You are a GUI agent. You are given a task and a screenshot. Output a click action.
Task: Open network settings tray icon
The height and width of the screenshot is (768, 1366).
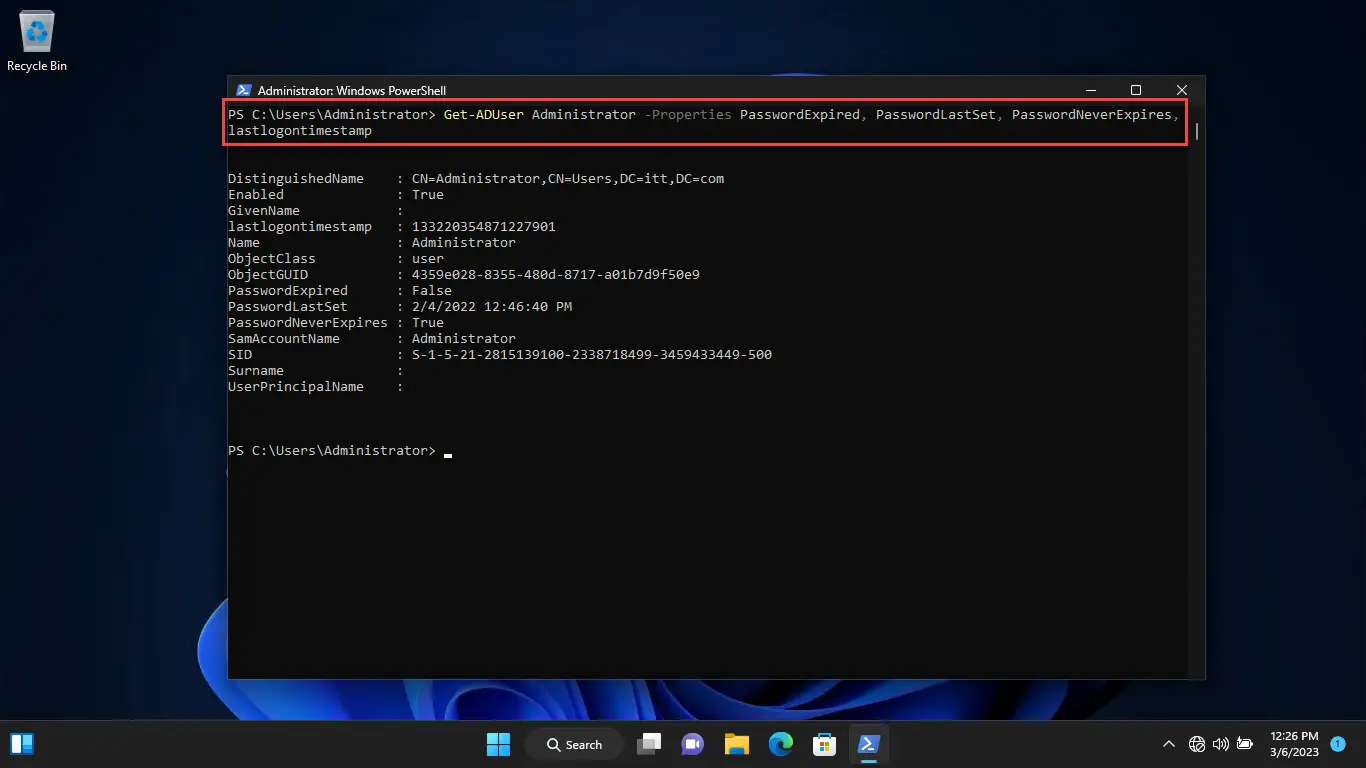coord(1196,744)
